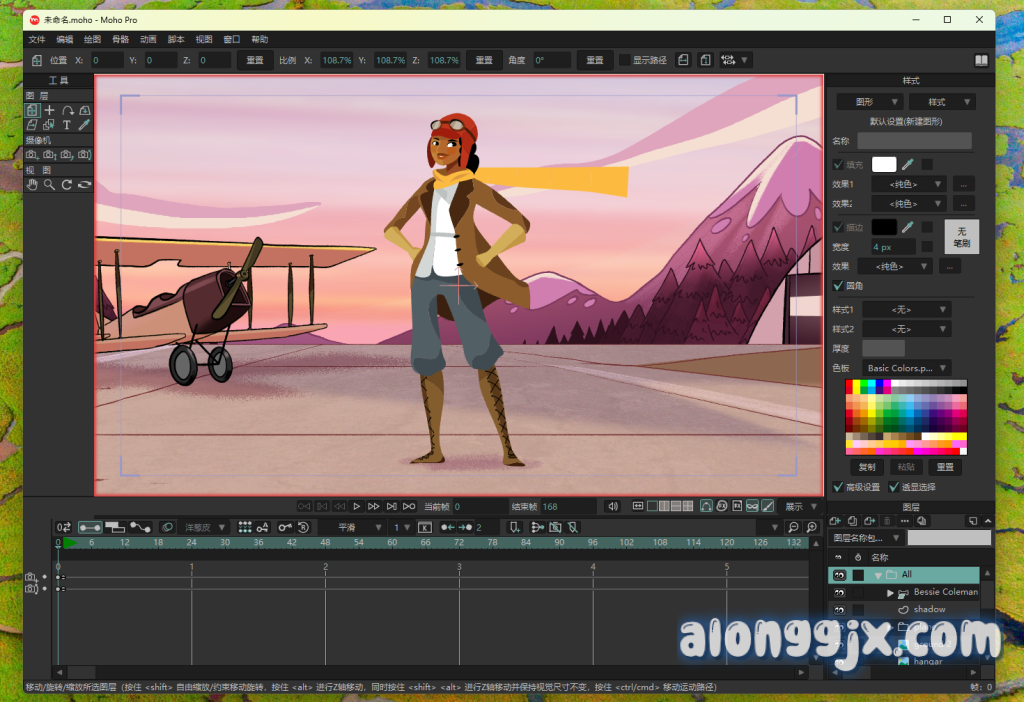Screen dimensions: 1024x702
Task: Open the 色板 Basic Colors dropdown
Action: (x=908, y=368)
